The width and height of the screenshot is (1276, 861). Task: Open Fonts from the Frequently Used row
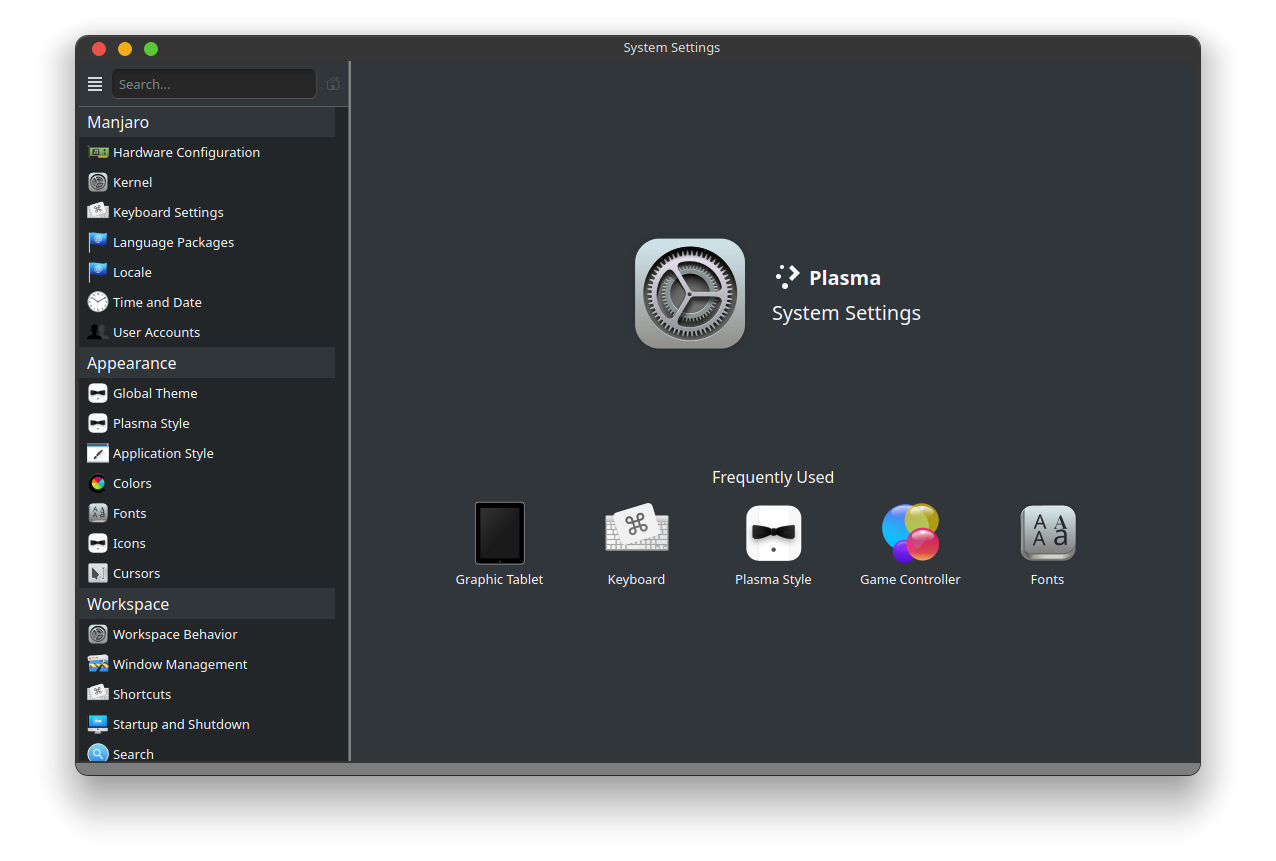(1047, 544)
